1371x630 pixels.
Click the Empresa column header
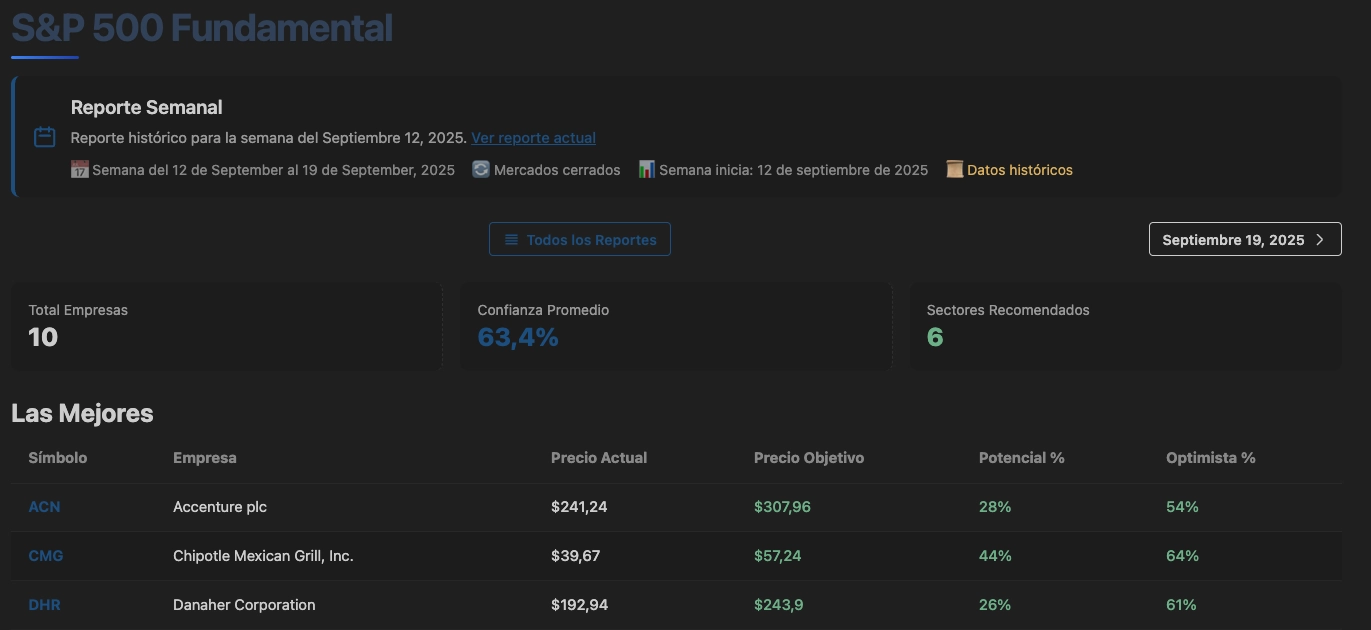pyautogui.click(x=205, y=458)
